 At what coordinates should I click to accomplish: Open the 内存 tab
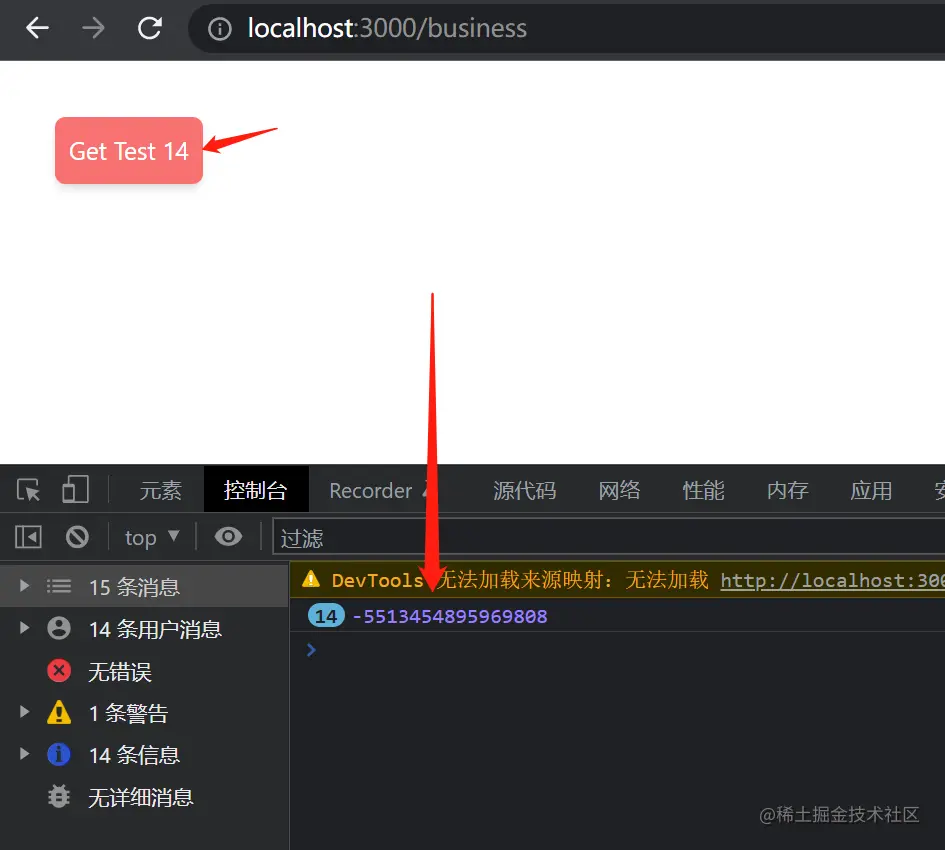tap(787, 490)
